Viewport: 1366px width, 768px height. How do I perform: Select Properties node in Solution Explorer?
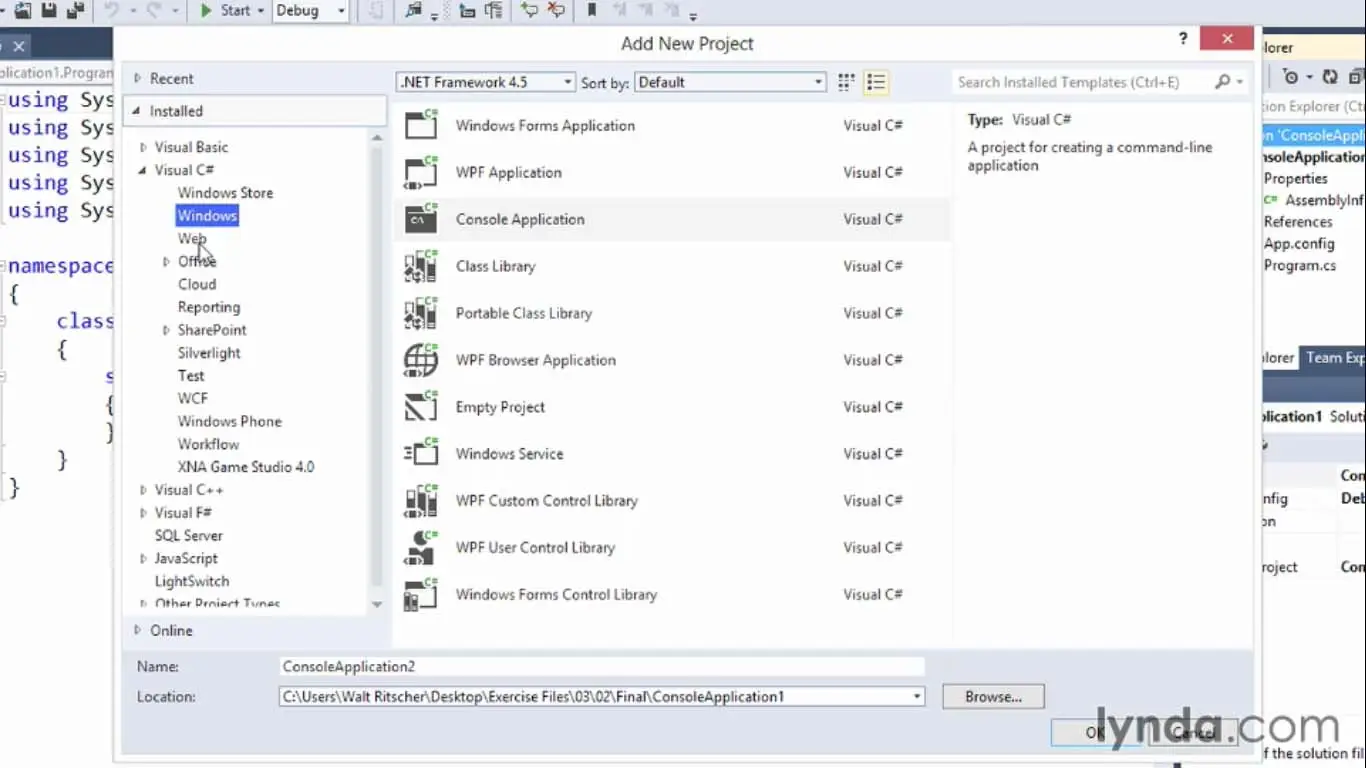(1296, 178)
